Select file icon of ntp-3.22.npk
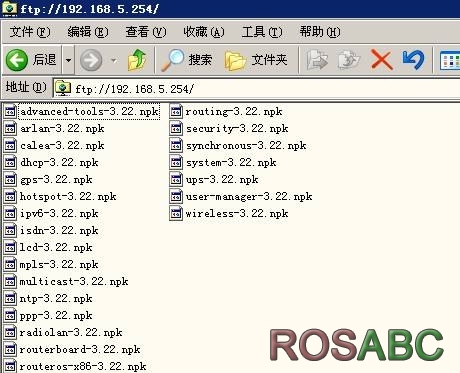Image resolution: width=460 pixels, height=373 pixels. (x=10, y=298)
